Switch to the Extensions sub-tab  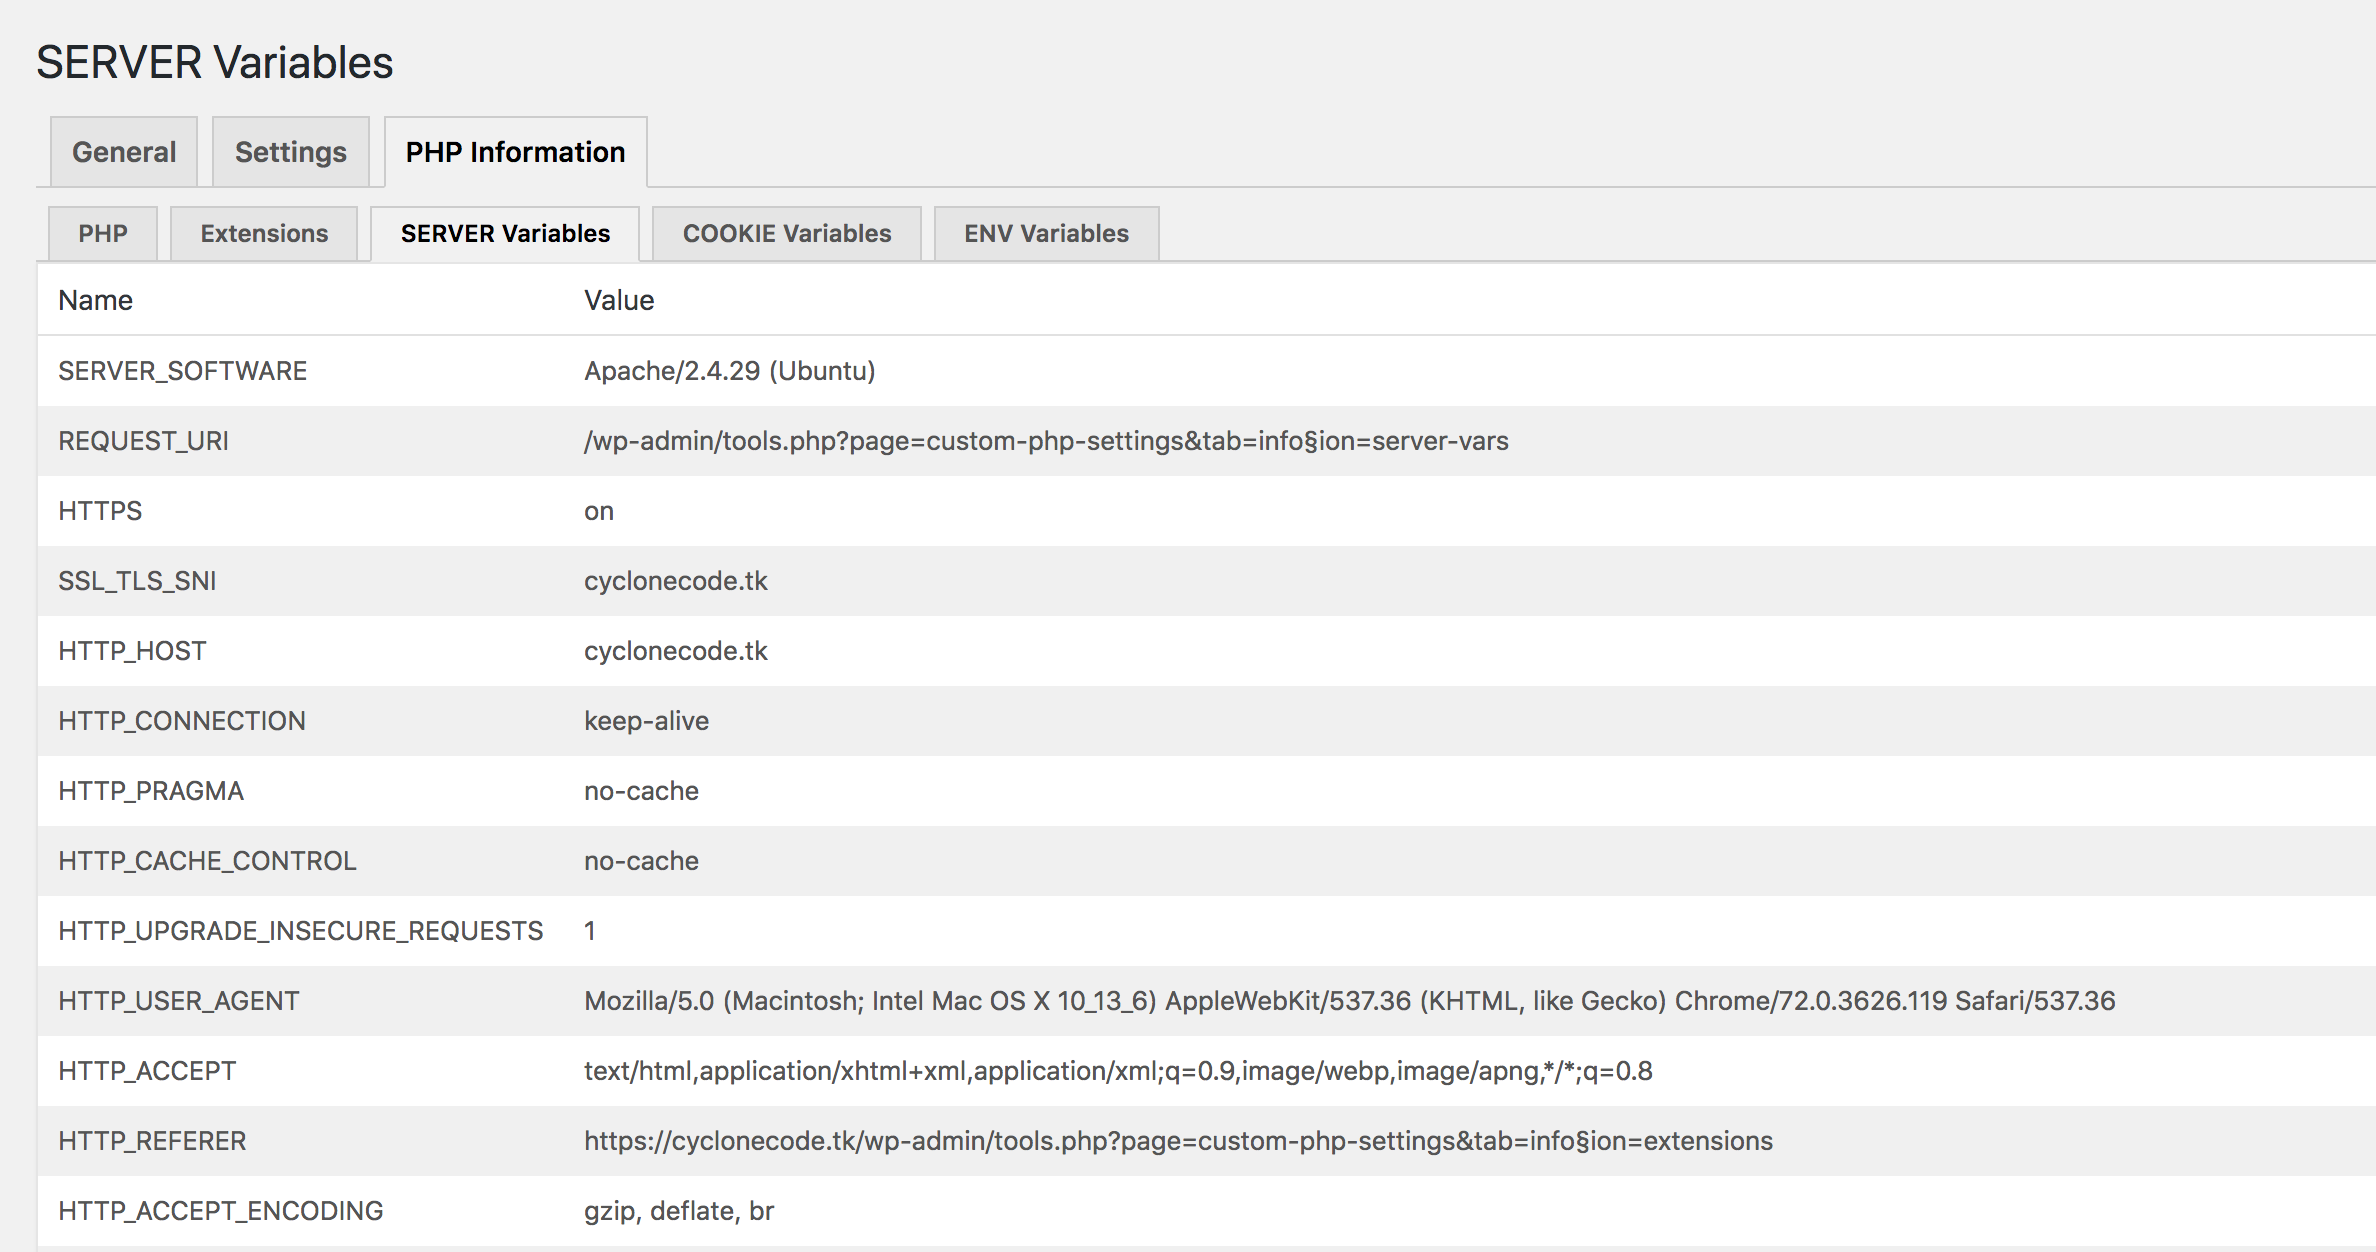point(262,233)
